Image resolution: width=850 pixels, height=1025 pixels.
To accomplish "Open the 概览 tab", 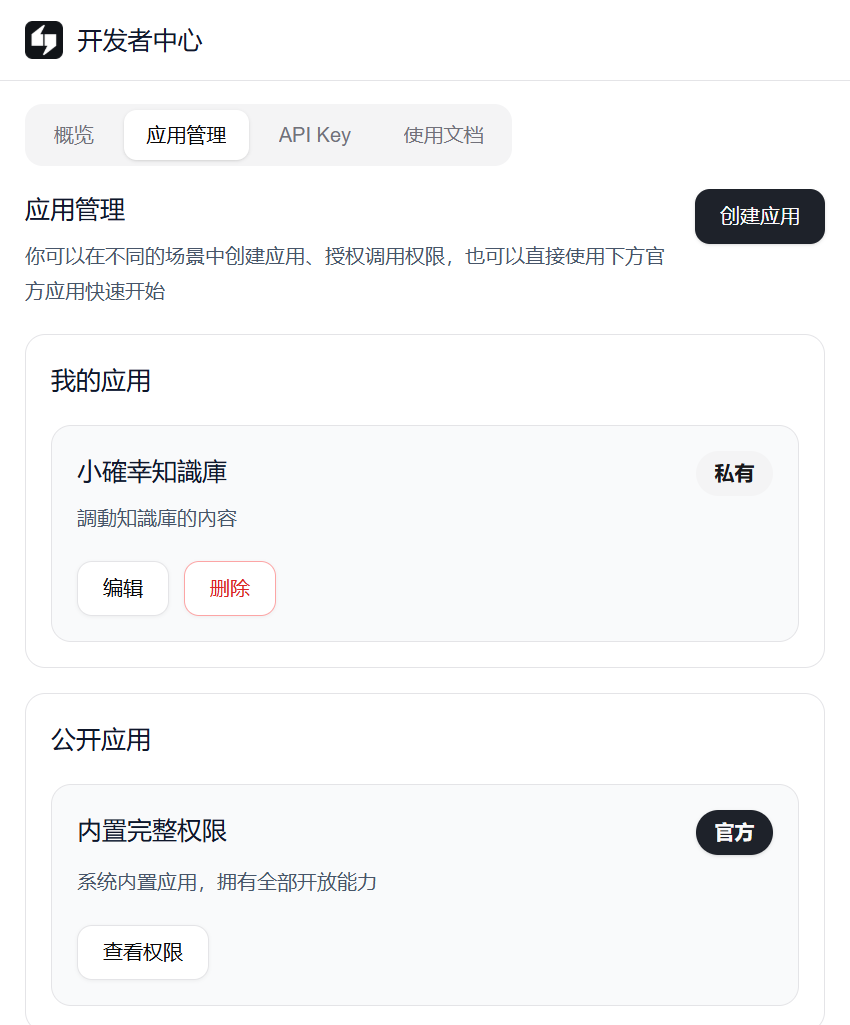I will pyautogui.click(x=71, y=135).
